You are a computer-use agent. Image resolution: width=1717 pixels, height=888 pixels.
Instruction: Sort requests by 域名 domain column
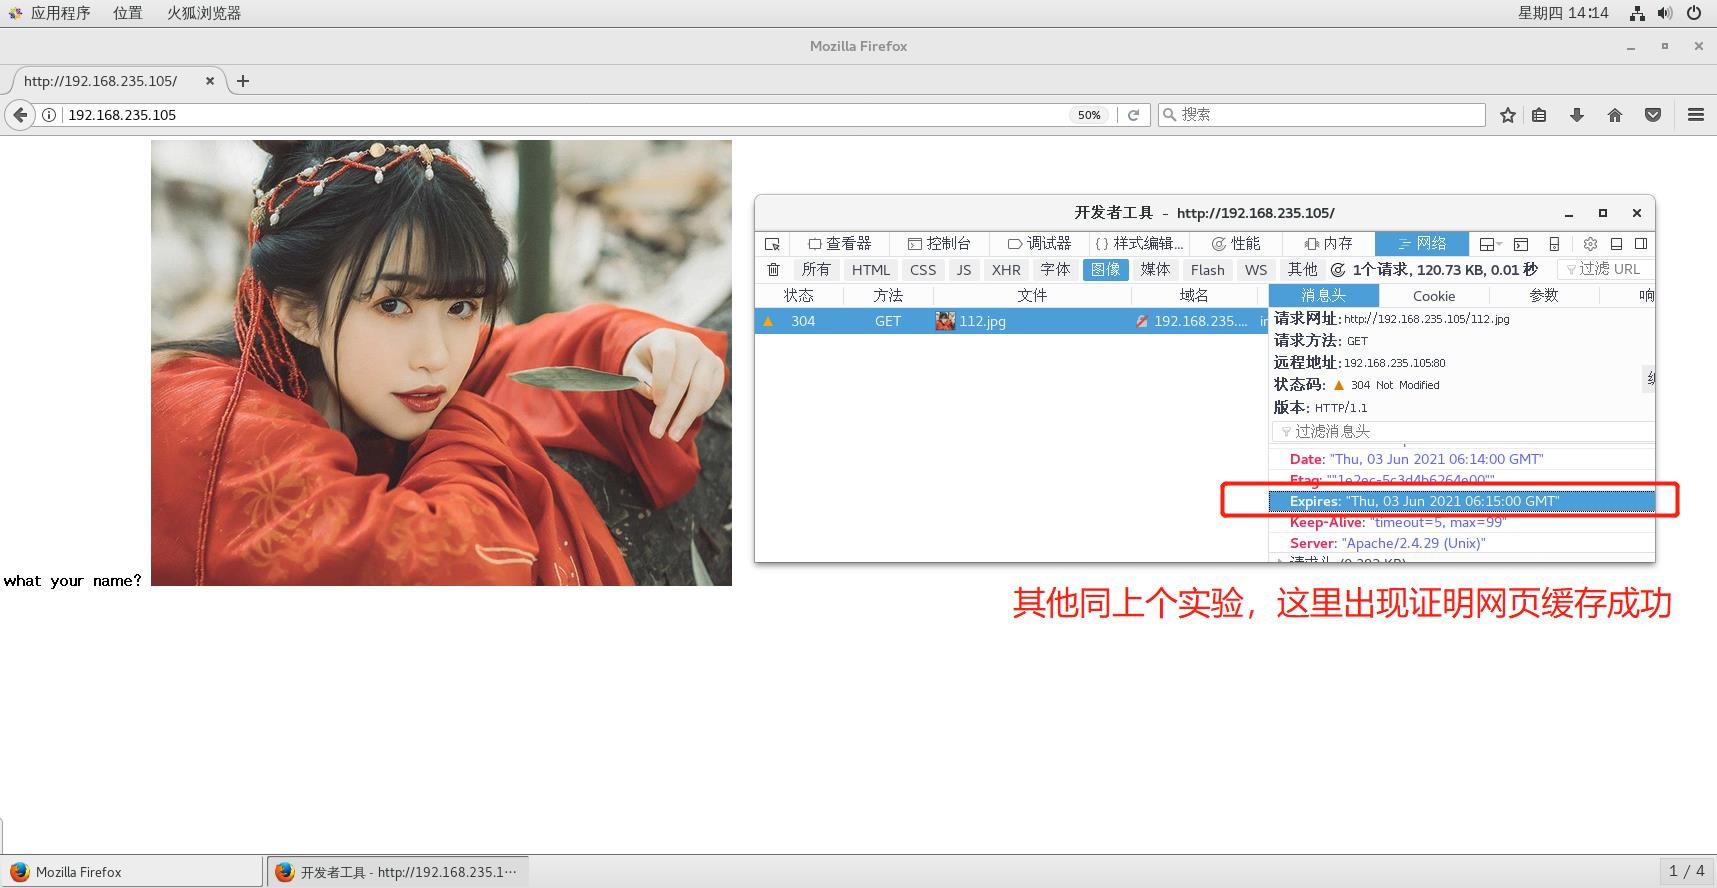pyautogui.click(x=1194, y=296)
